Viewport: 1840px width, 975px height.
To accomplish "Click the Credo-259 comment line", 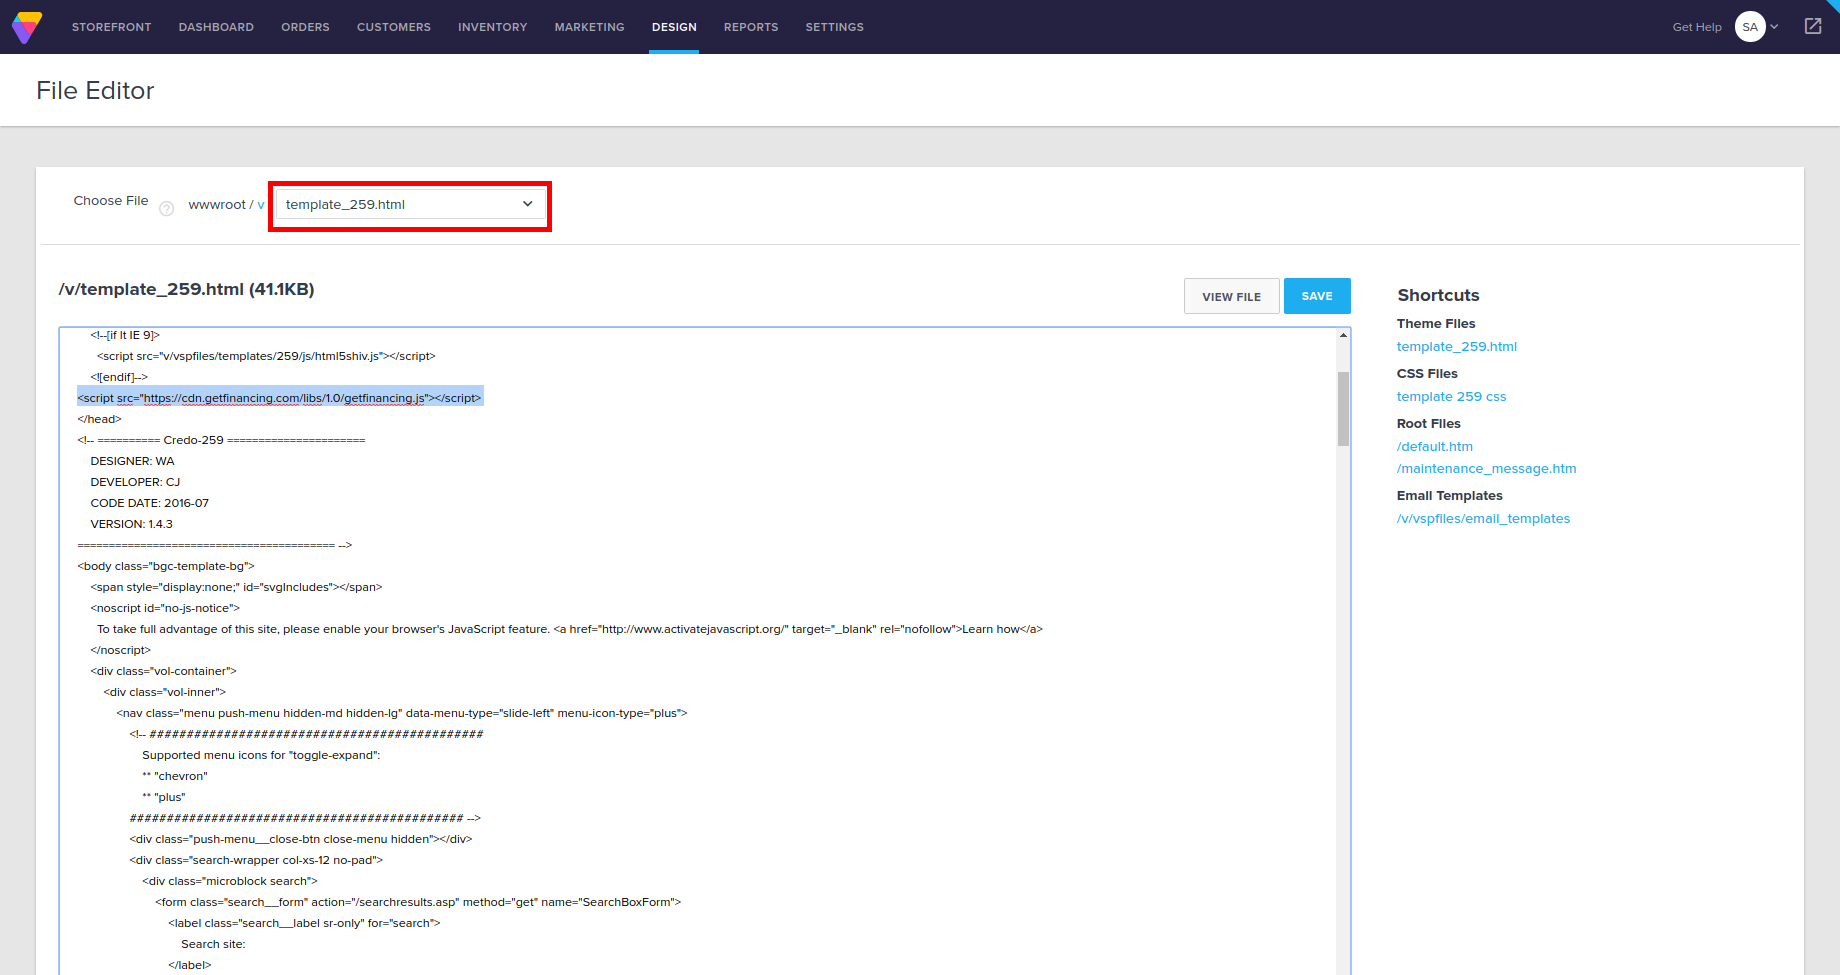I will pyautogui.click(x=221, y=440).
